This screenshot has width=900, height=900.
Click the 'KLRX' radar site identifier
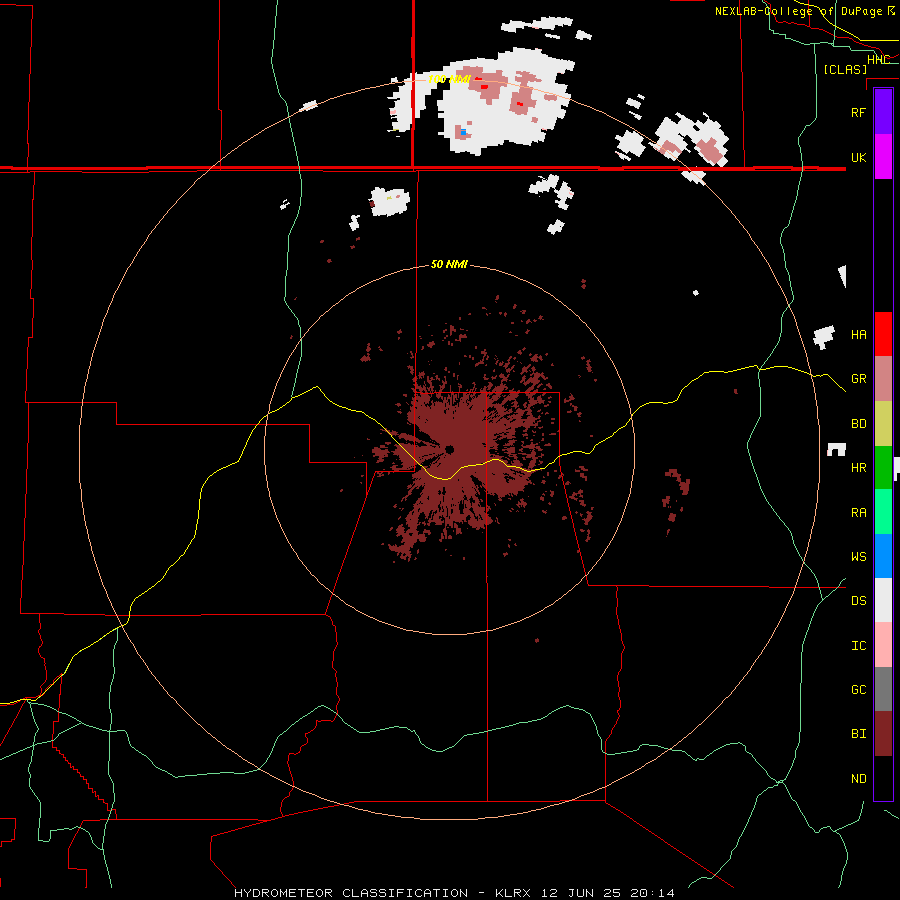(x=513, y=893)
